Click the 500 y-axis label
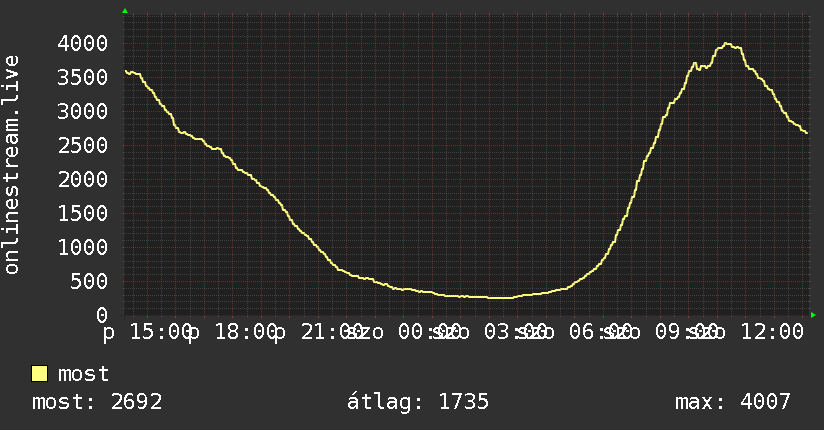The height and width of the screenshot is (430, 824). pos(89,282)
